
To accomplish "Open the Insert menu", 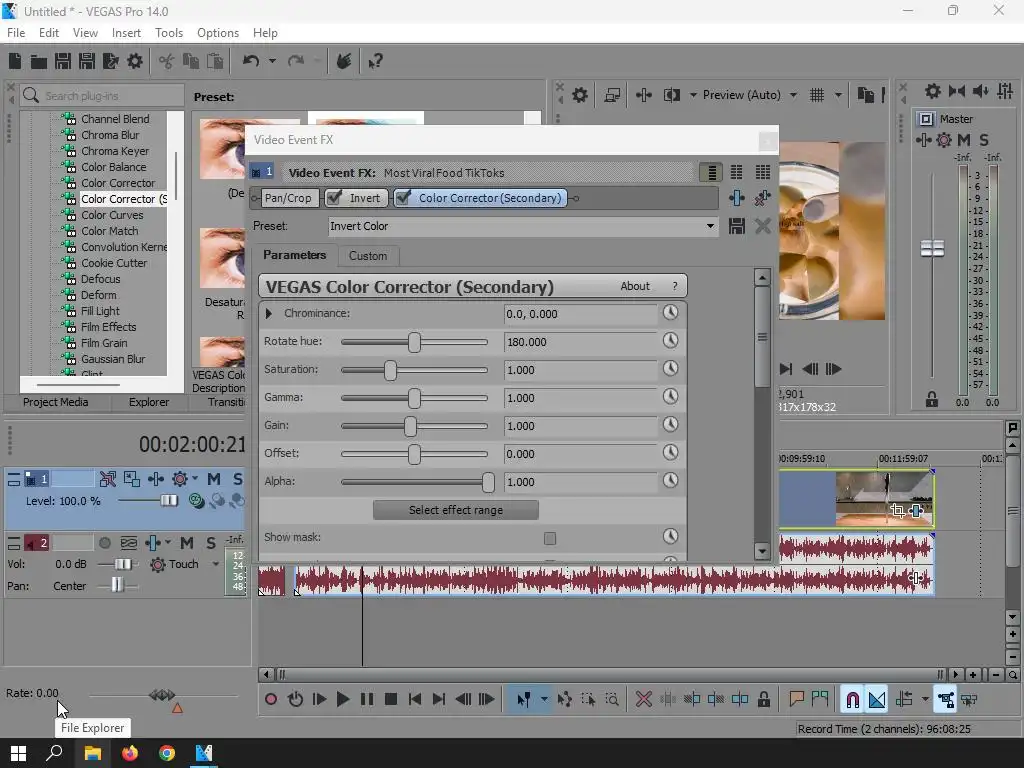I will coord(126,33).
